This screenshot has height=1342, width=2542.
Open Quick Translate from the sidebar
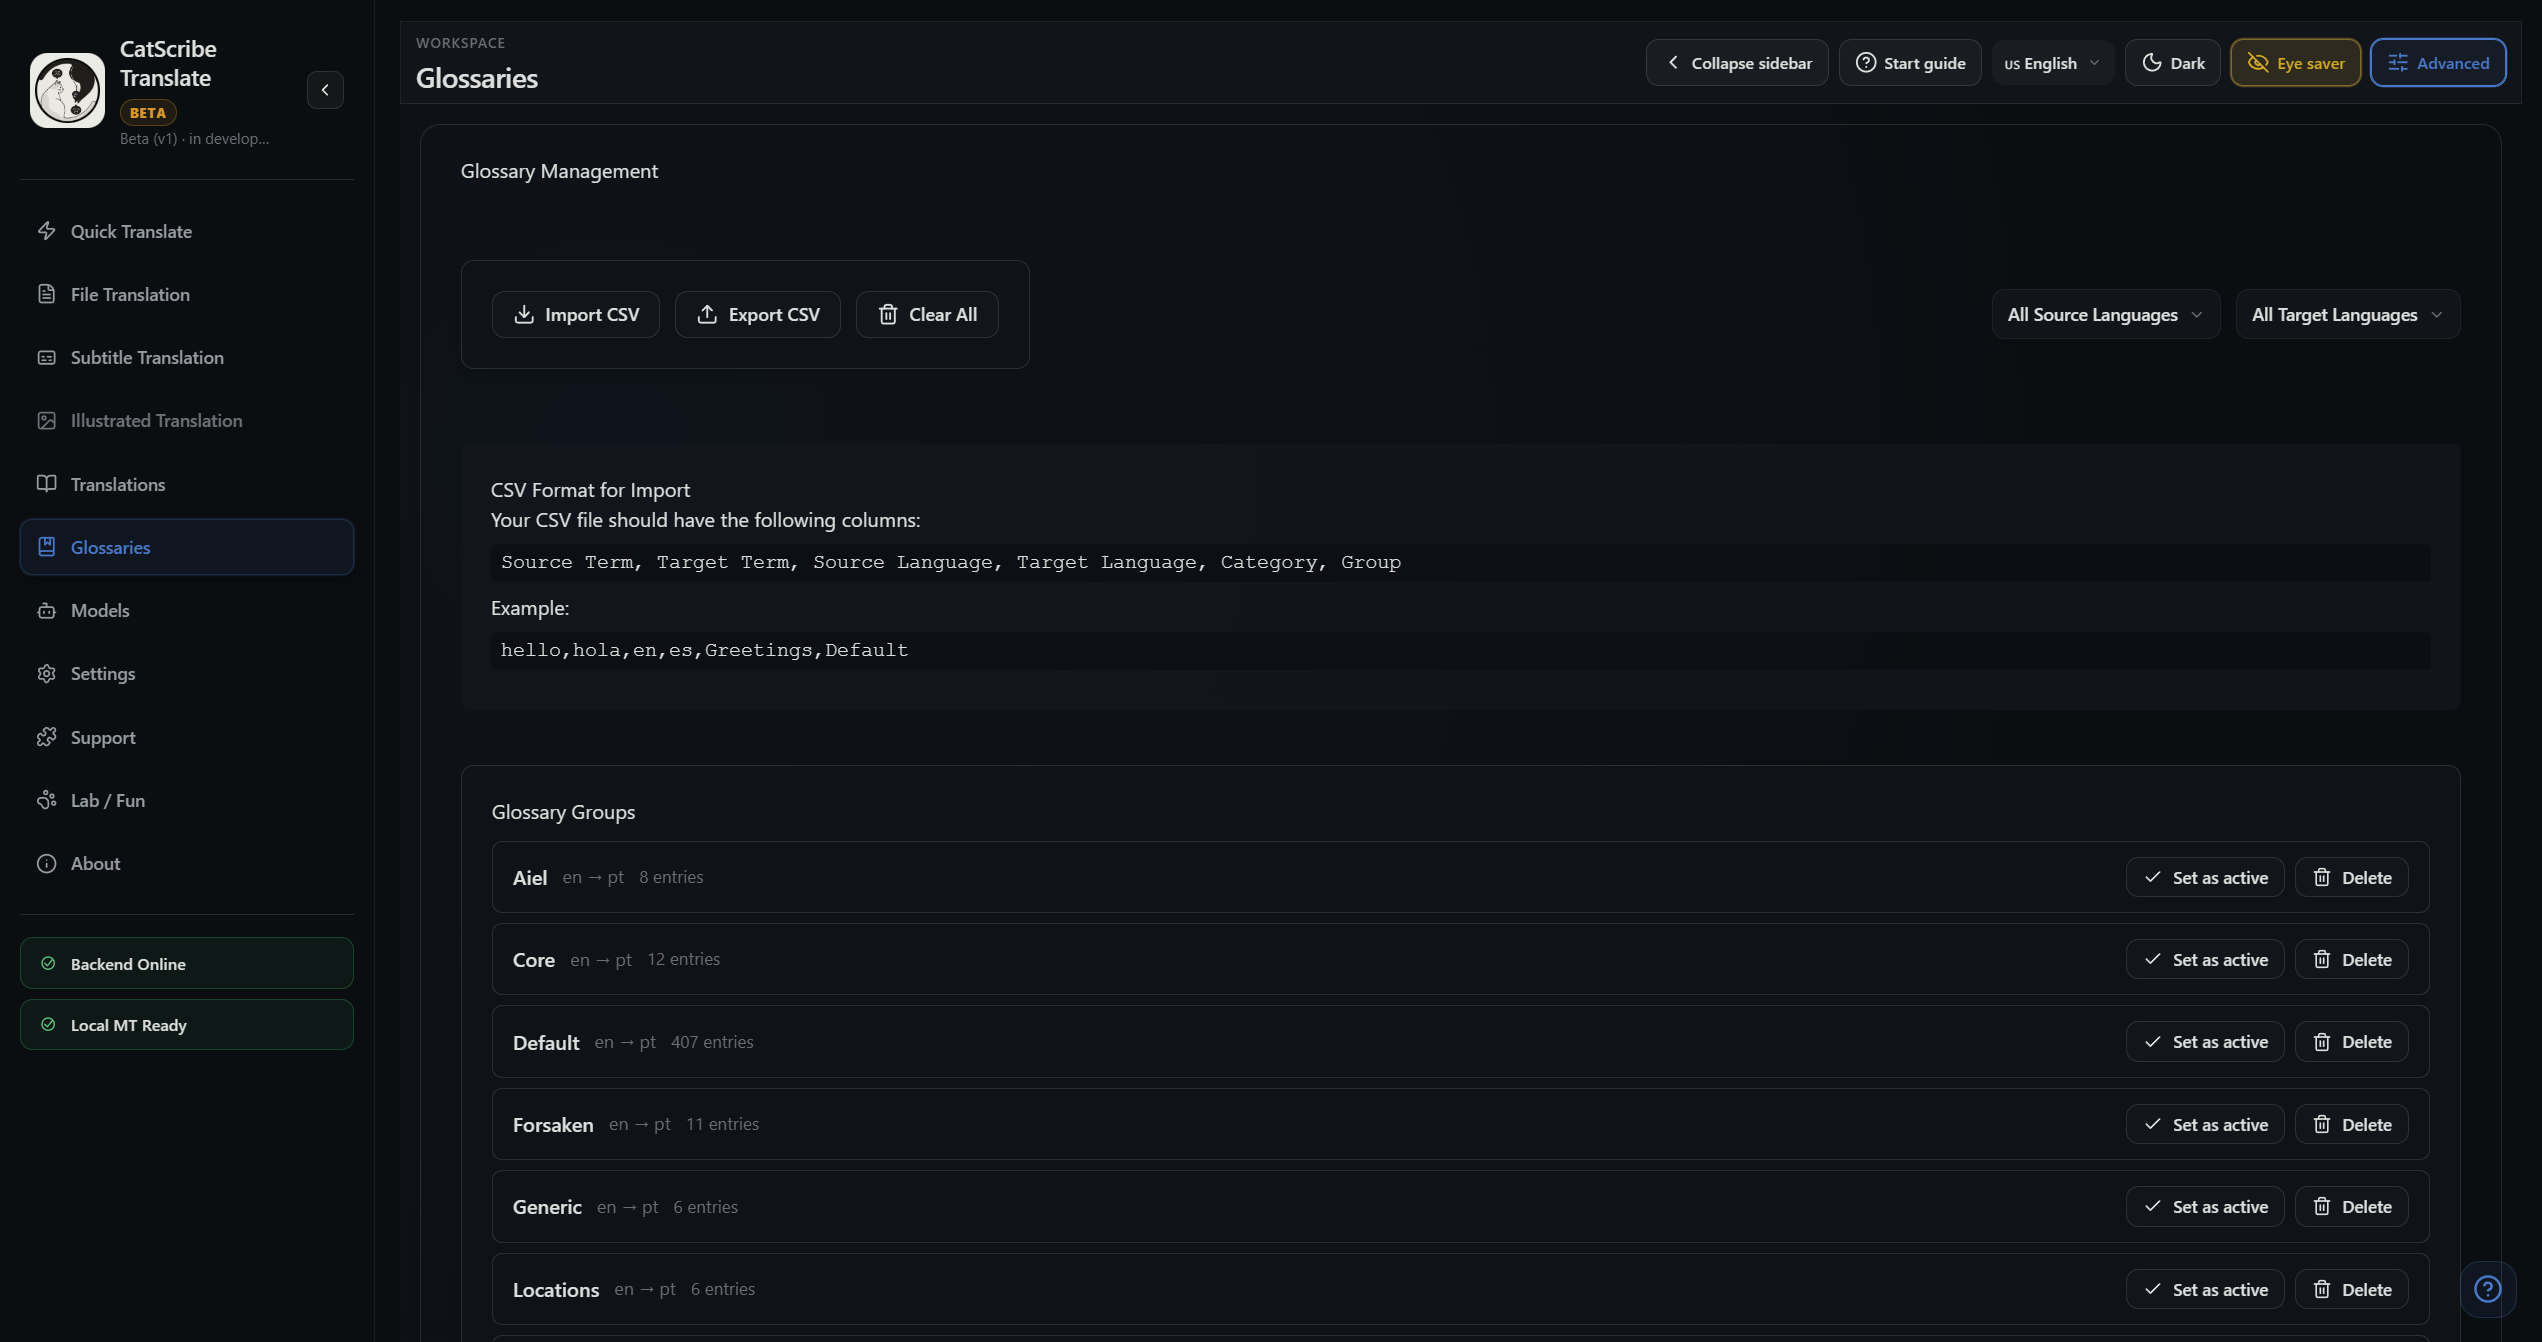(x=131, y=231)
